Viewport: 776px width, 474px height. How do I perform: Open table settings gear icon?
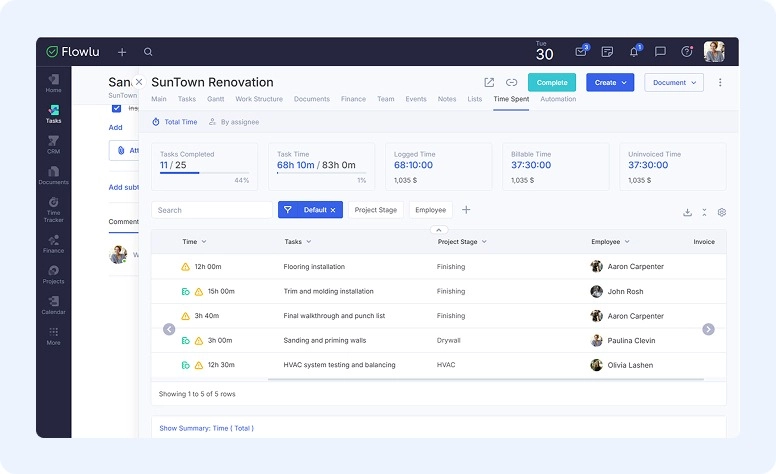point(722,212)
